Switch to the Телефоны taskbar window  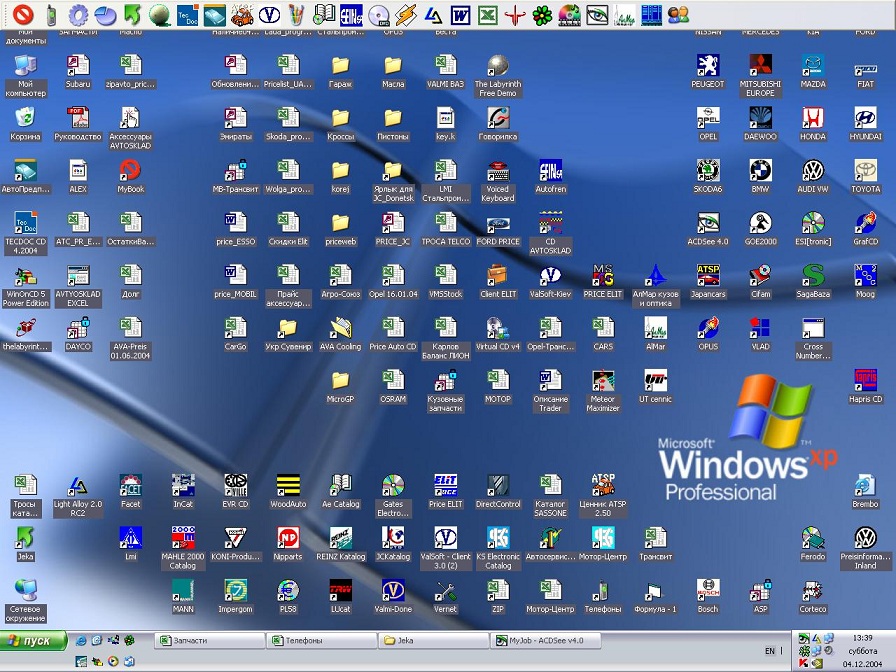pos(321,641)
